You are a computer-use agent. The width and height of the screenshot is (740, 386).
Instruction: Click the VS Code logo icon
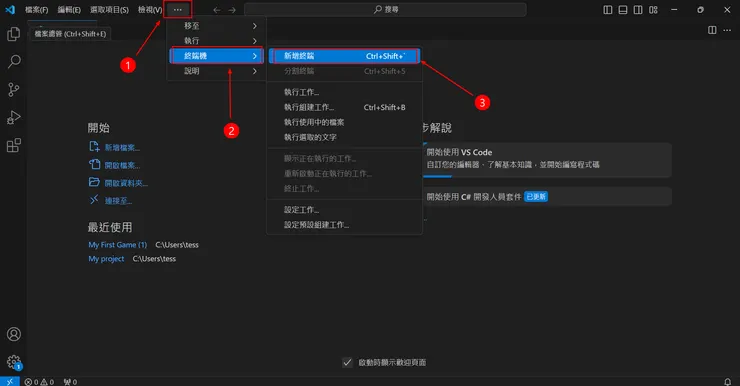[10, 9]
